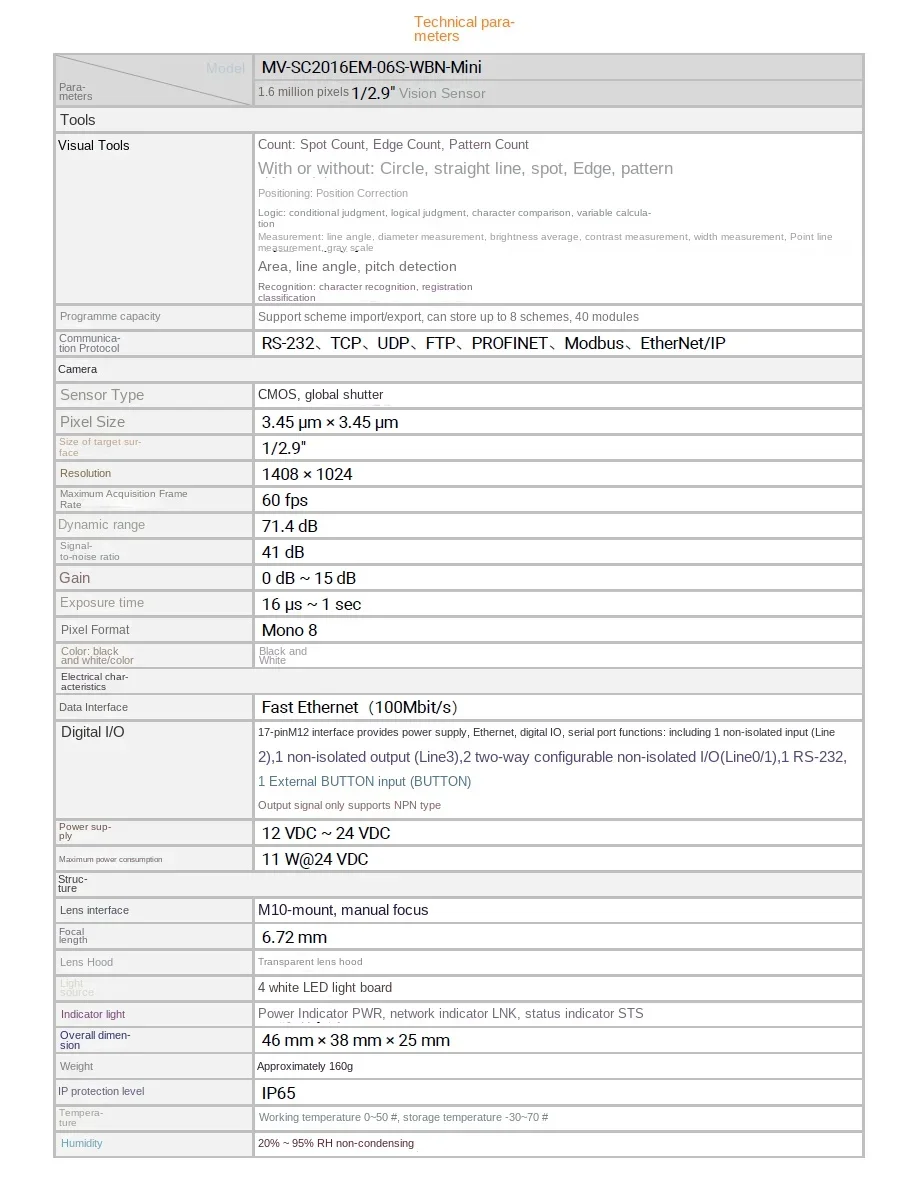Click the 'Dynamic range' label

[101, 525]
